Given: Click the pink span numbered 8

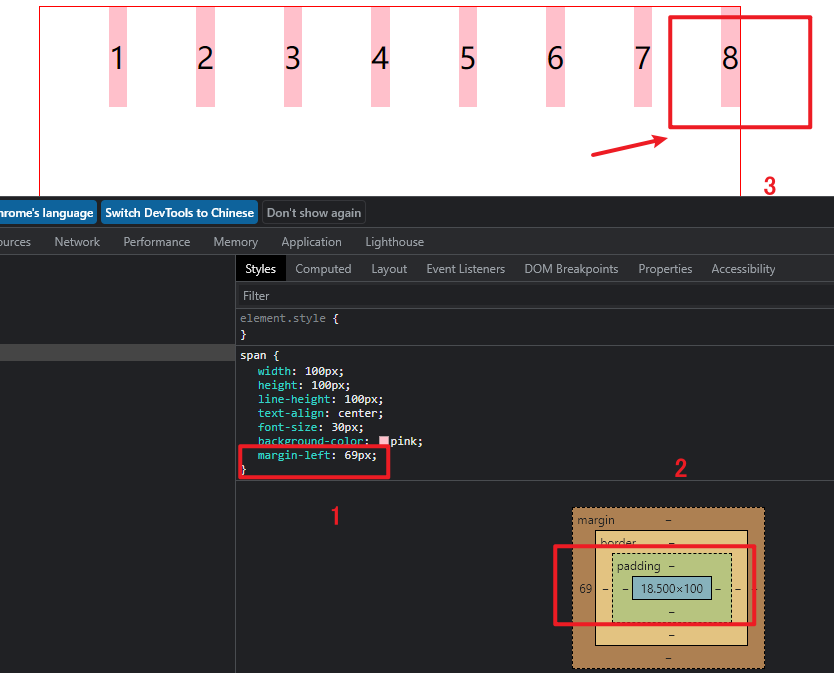Looking at the screenshot, I should (x=730, y=57).
